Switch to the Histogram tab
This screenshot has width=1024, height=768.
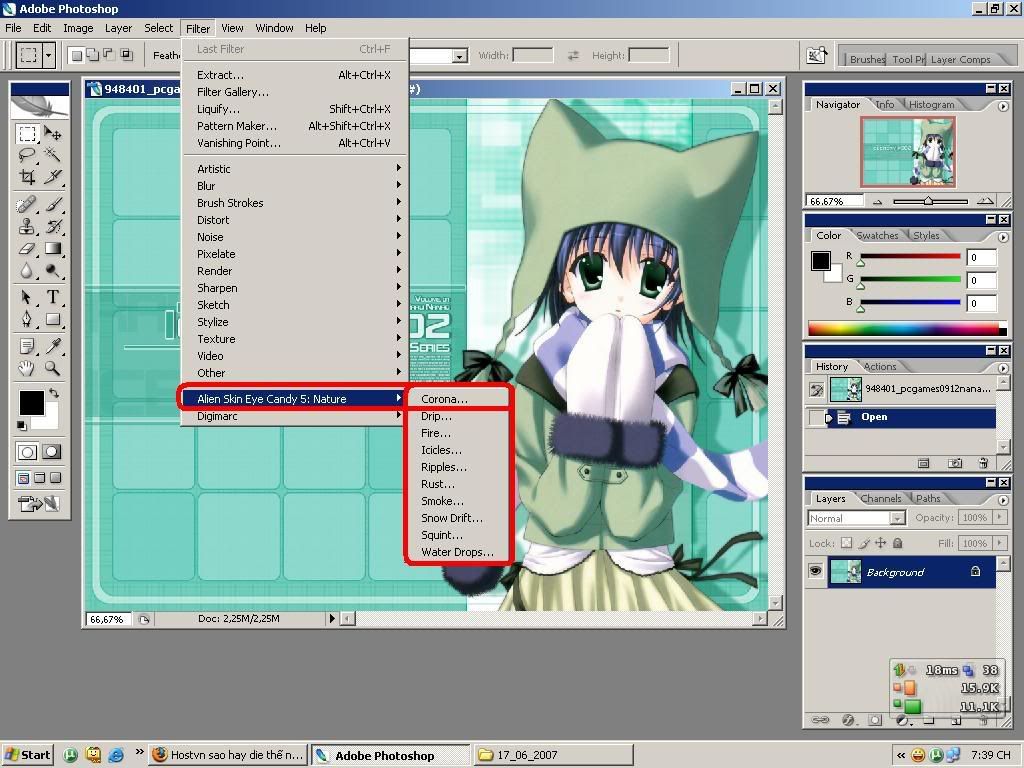[x=931, y=104]
